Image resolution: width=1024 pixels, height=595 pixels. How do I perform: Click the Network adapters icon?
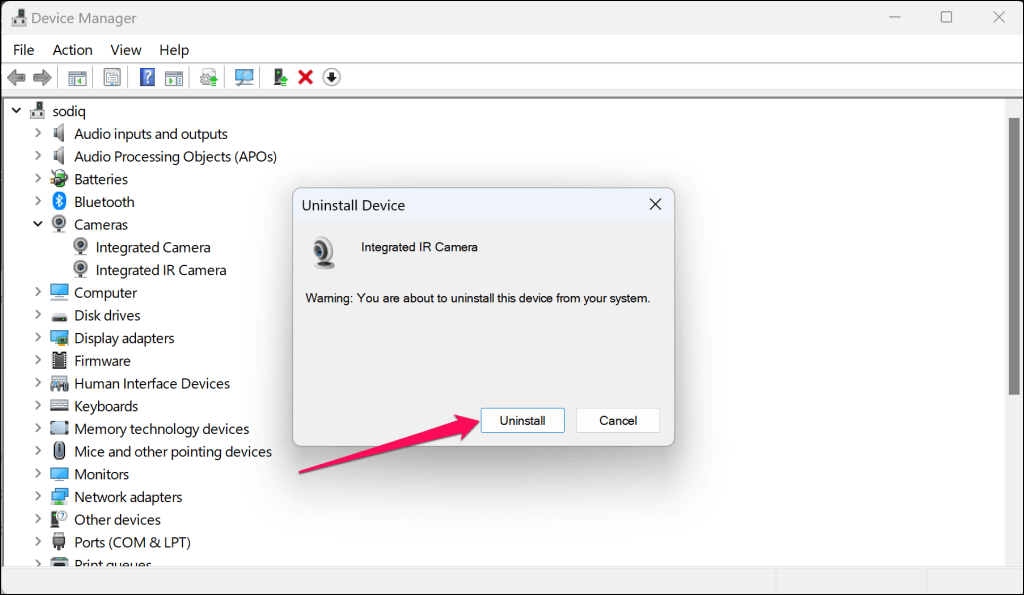tap(59, 497)
